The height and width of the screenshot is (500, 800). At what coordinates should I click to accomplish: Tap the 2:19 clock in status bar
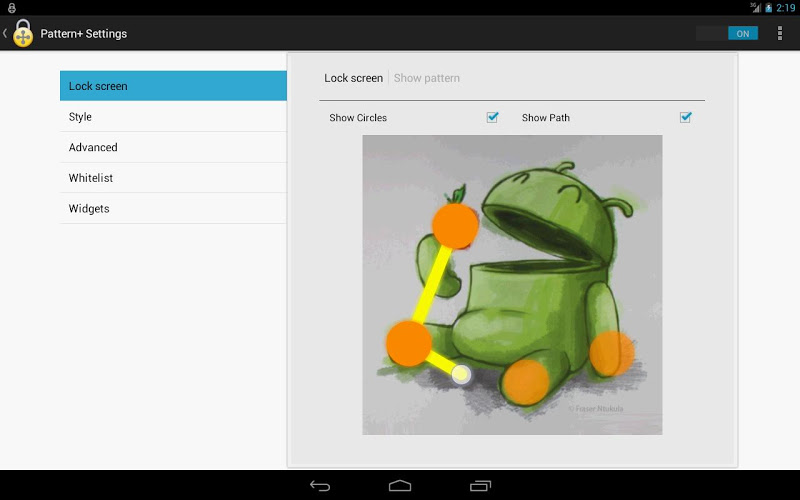coord(786,8)
